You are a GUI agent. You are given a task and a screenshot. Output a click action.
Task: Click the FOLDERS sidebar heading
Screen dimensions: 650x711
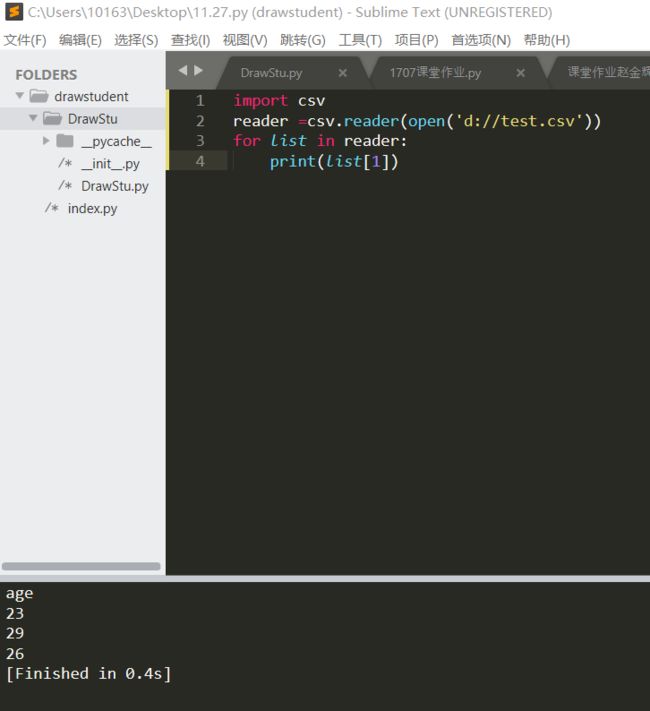46,74
